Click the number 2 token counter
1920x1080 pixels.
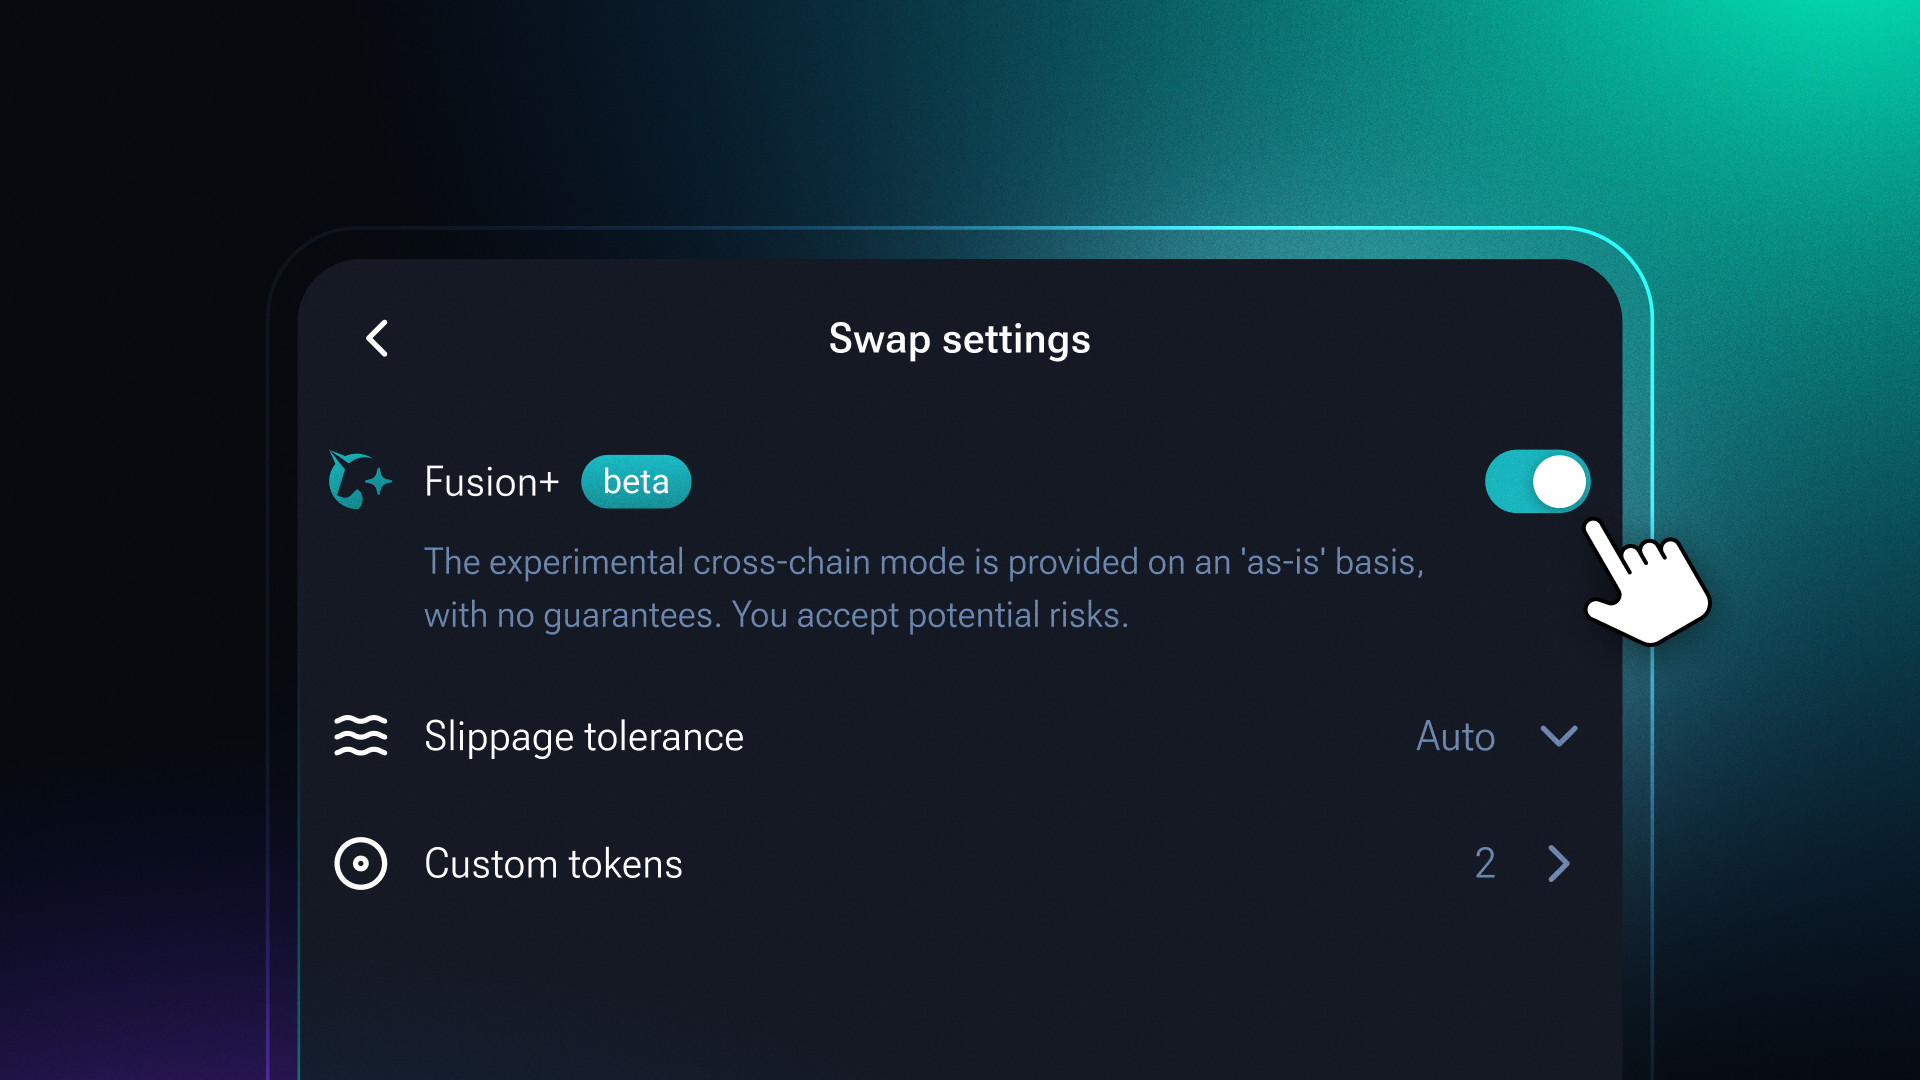(x=1486, y=863)
